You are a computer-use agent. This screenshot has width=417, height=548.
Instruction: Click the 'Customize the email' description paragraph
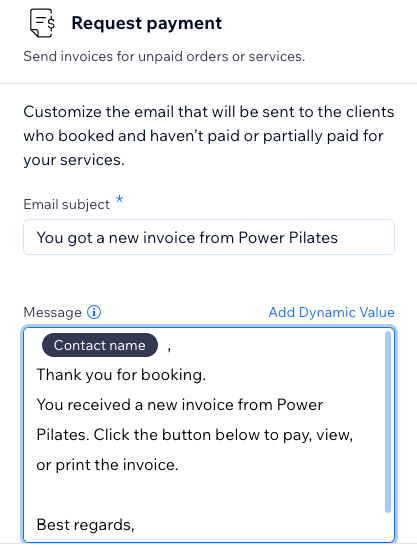[209, 136]
